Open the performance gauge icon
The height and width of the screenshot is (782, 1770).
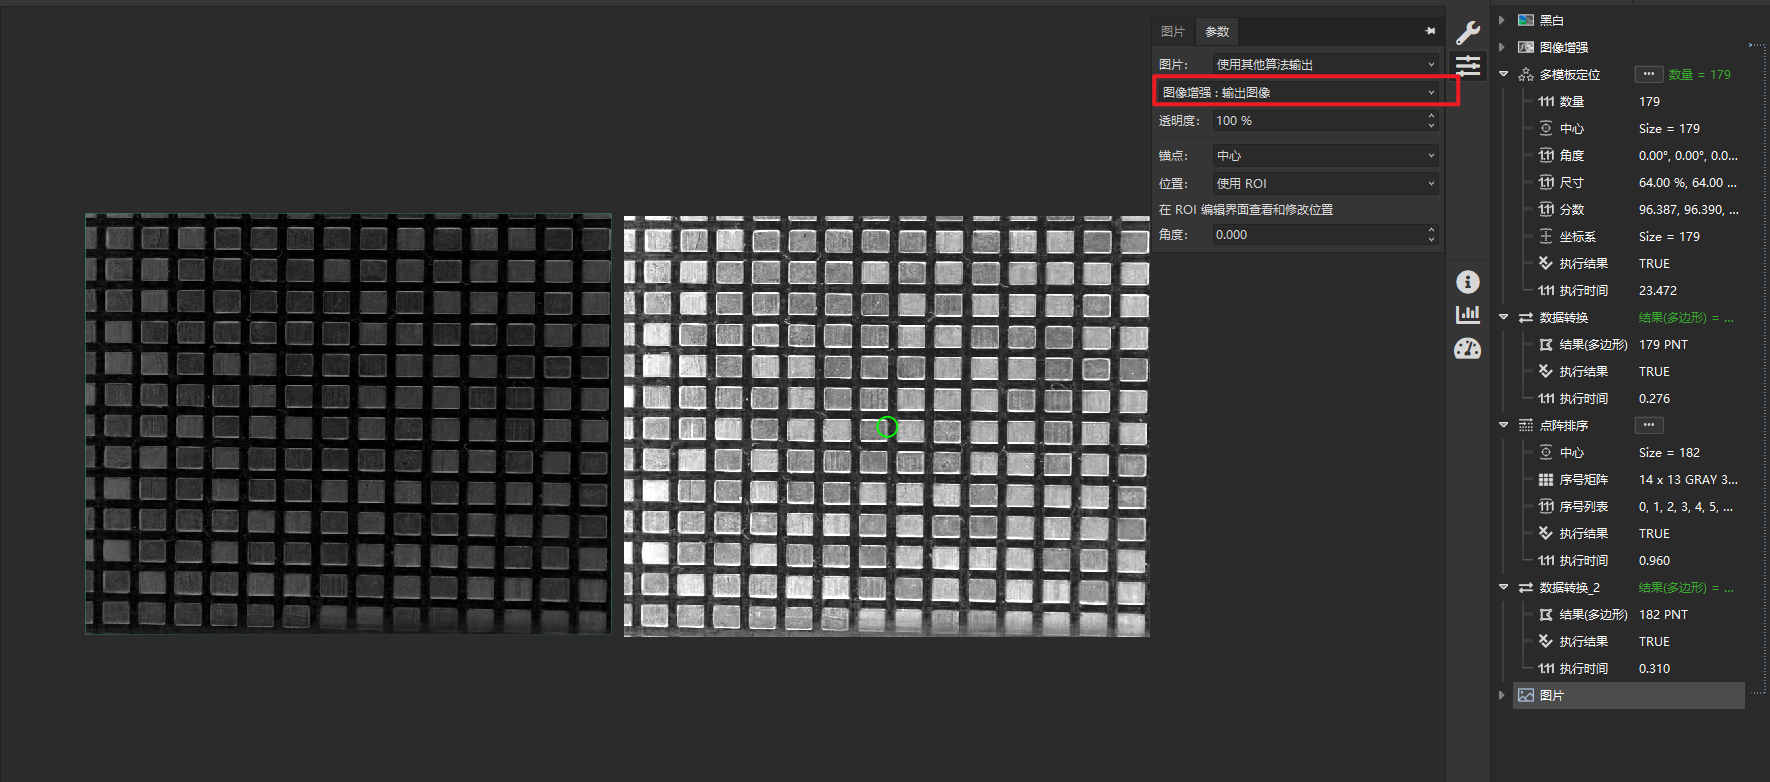tap(1467, 349)
